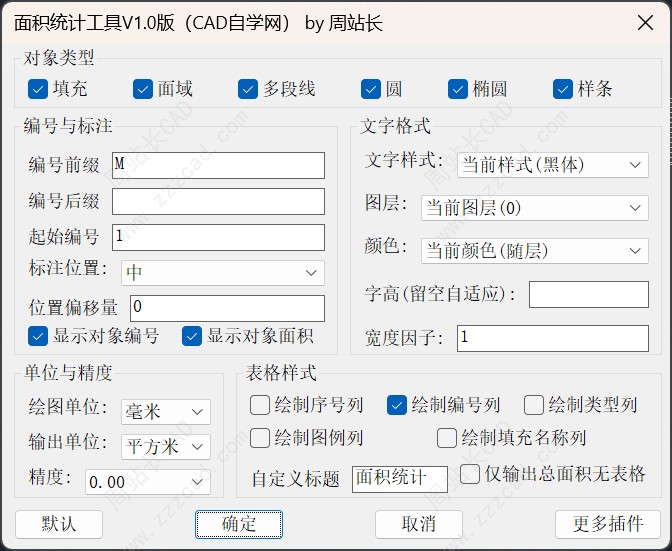
Task: Open the 绘图单位 dropdown
Action: [165, 411]
